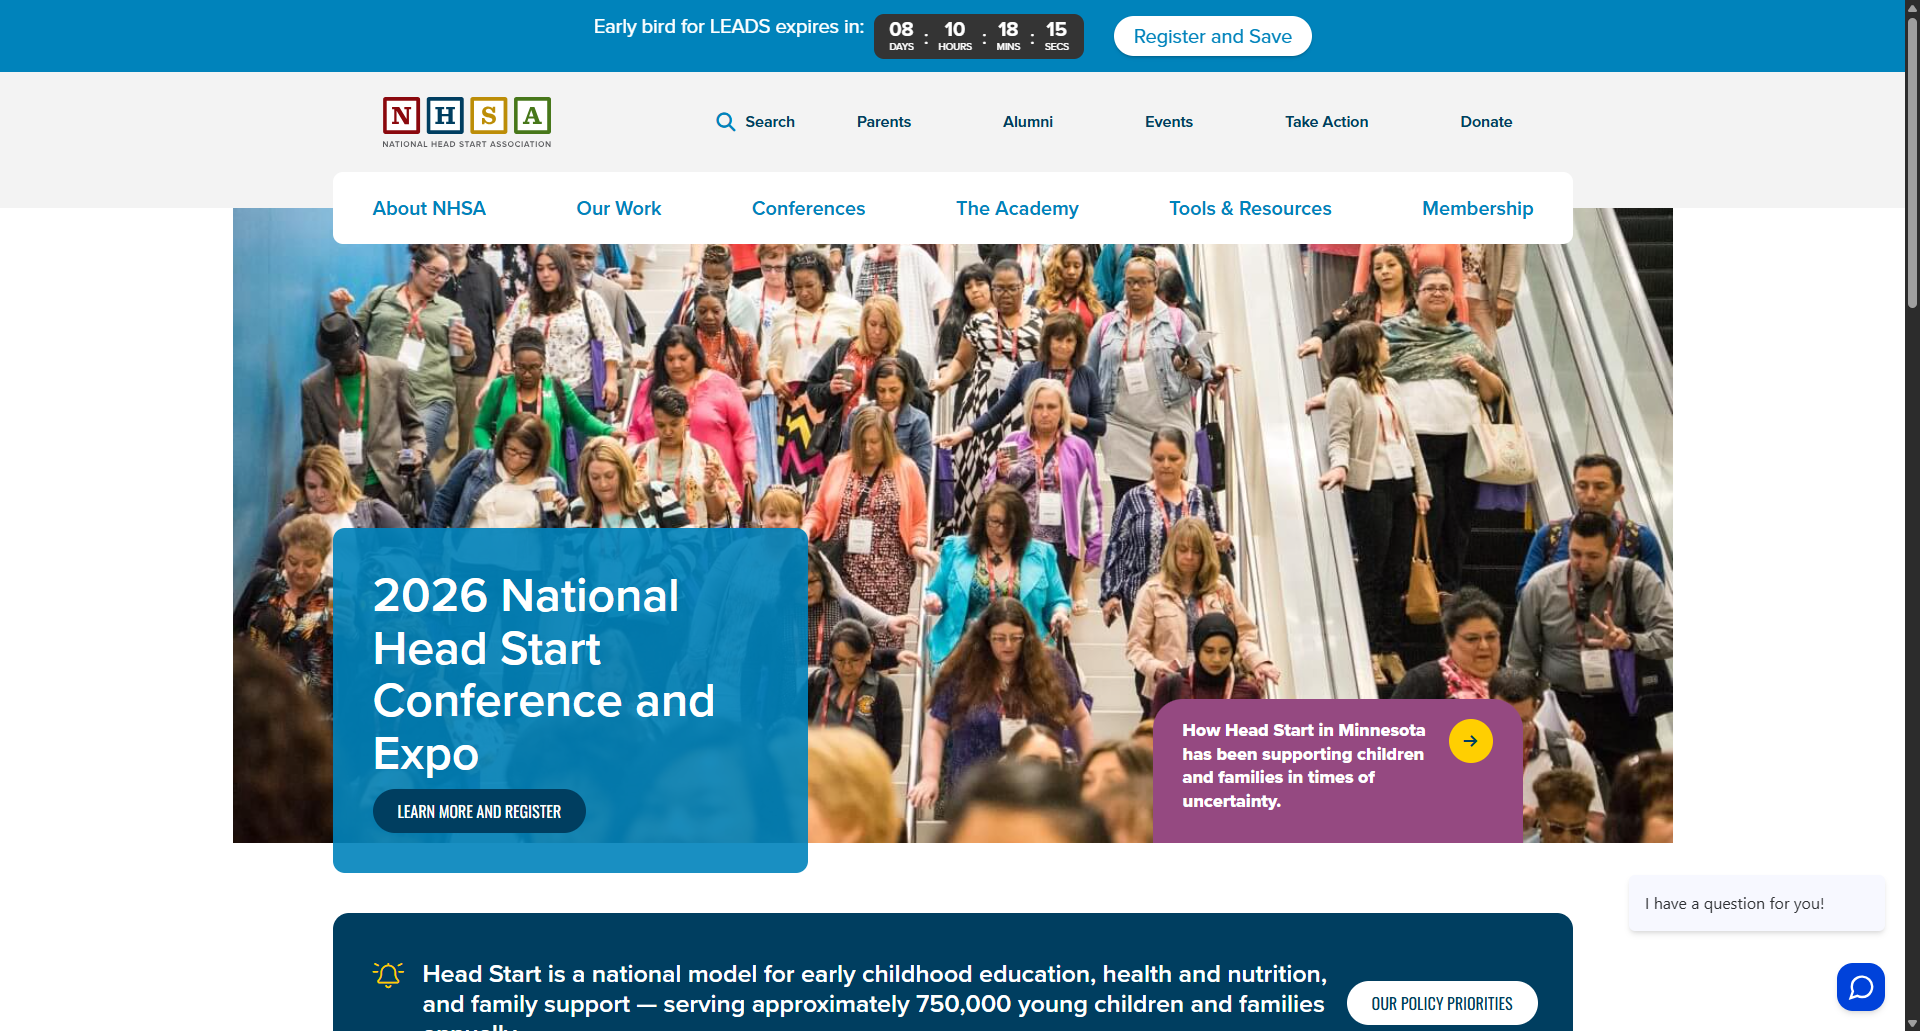This screenshot has width=1920, height=1031.
Task: Open Tools & Resources menu
Action: [x=1250, y=208]
